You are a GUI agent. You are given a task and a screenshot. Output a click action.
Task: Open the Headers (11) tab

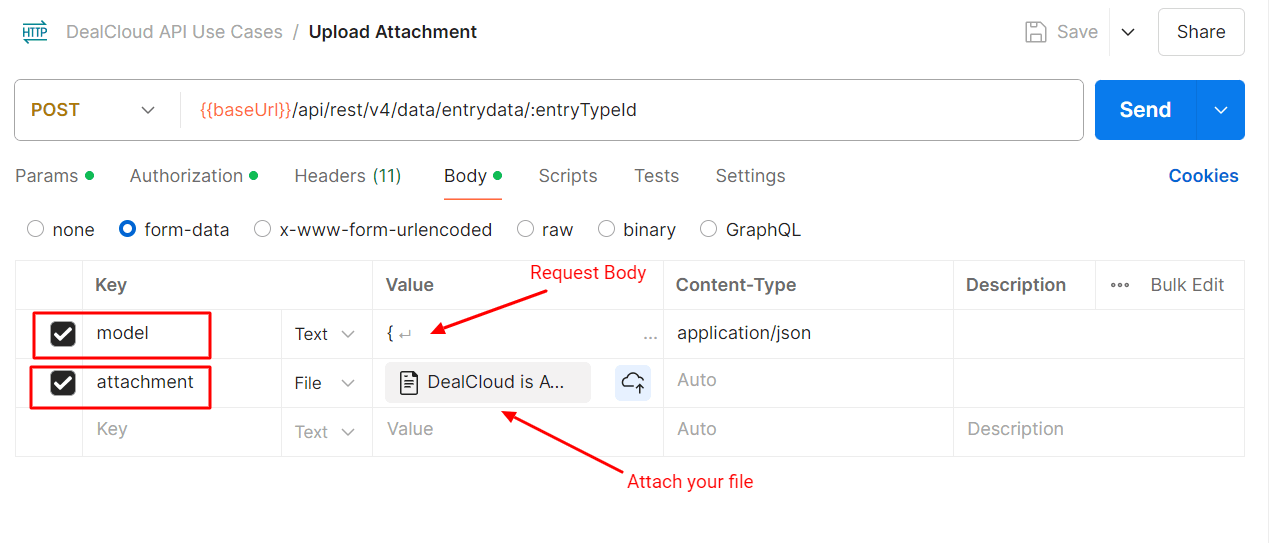(348, 176)
